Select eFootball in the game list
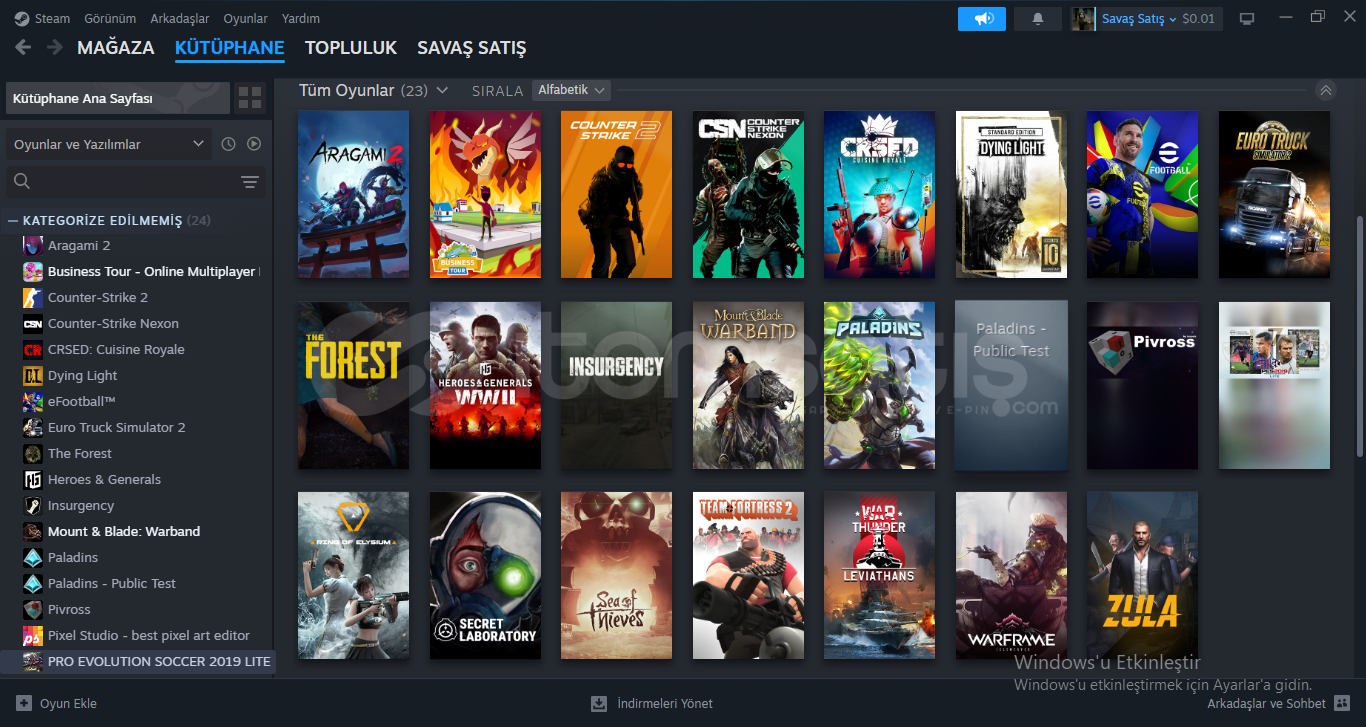Image resolution: width=1366 pixels, height=727 pixels. coord(136,401)
